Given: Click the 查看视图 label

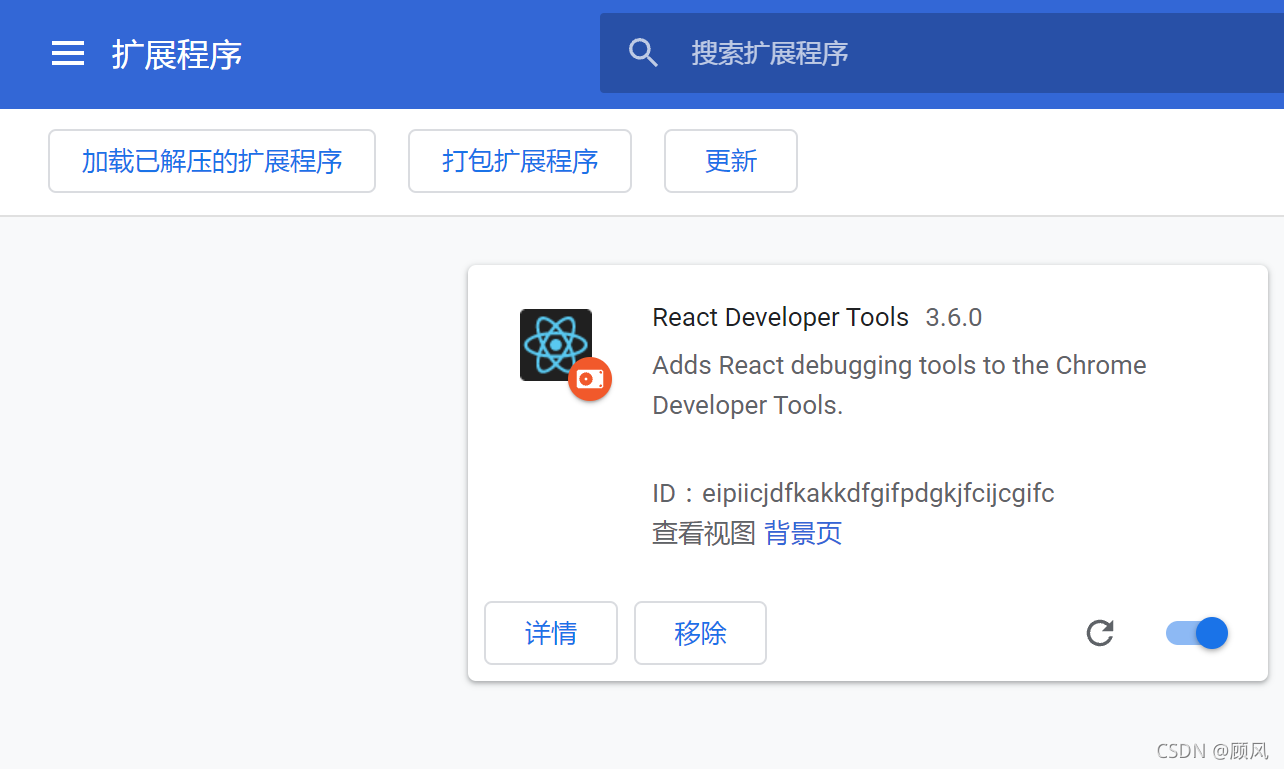Looking at the screenshot, I should click(703, 533).
